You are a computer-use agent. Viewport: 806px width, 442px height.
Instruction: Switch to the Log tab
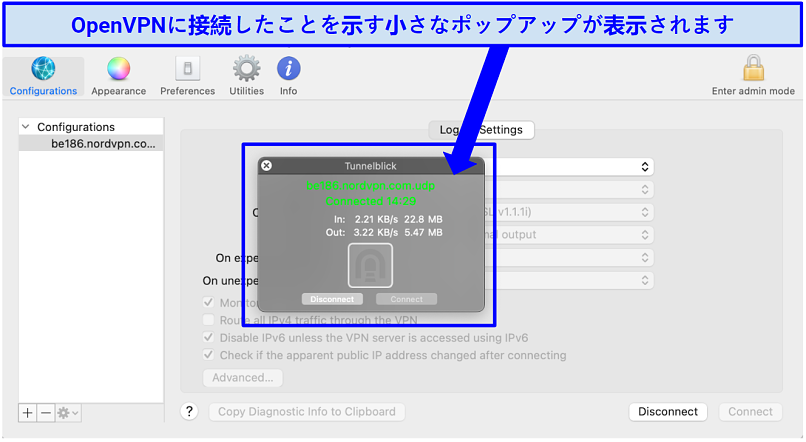[x=449, y=130]
